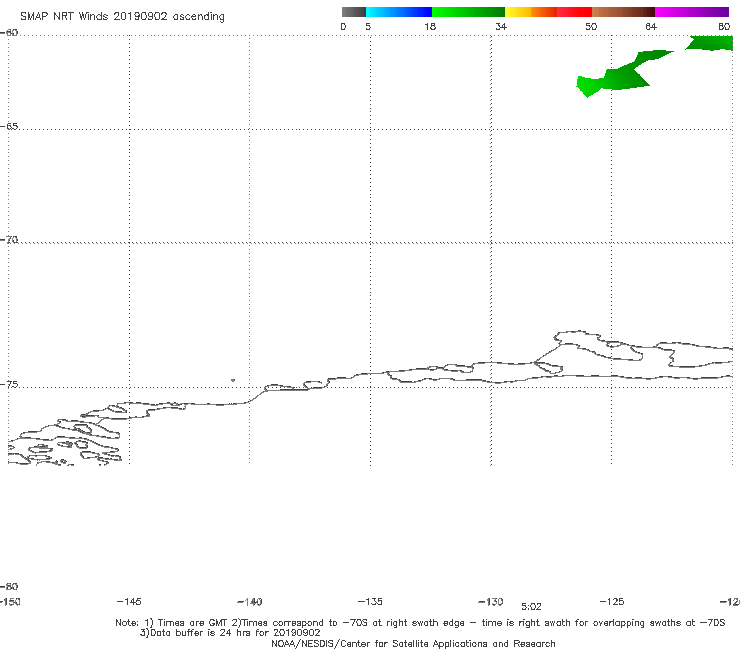740x650 pixels.
Task: Click the dark green wind patch at top-right corner
Action: pos(712,43)
